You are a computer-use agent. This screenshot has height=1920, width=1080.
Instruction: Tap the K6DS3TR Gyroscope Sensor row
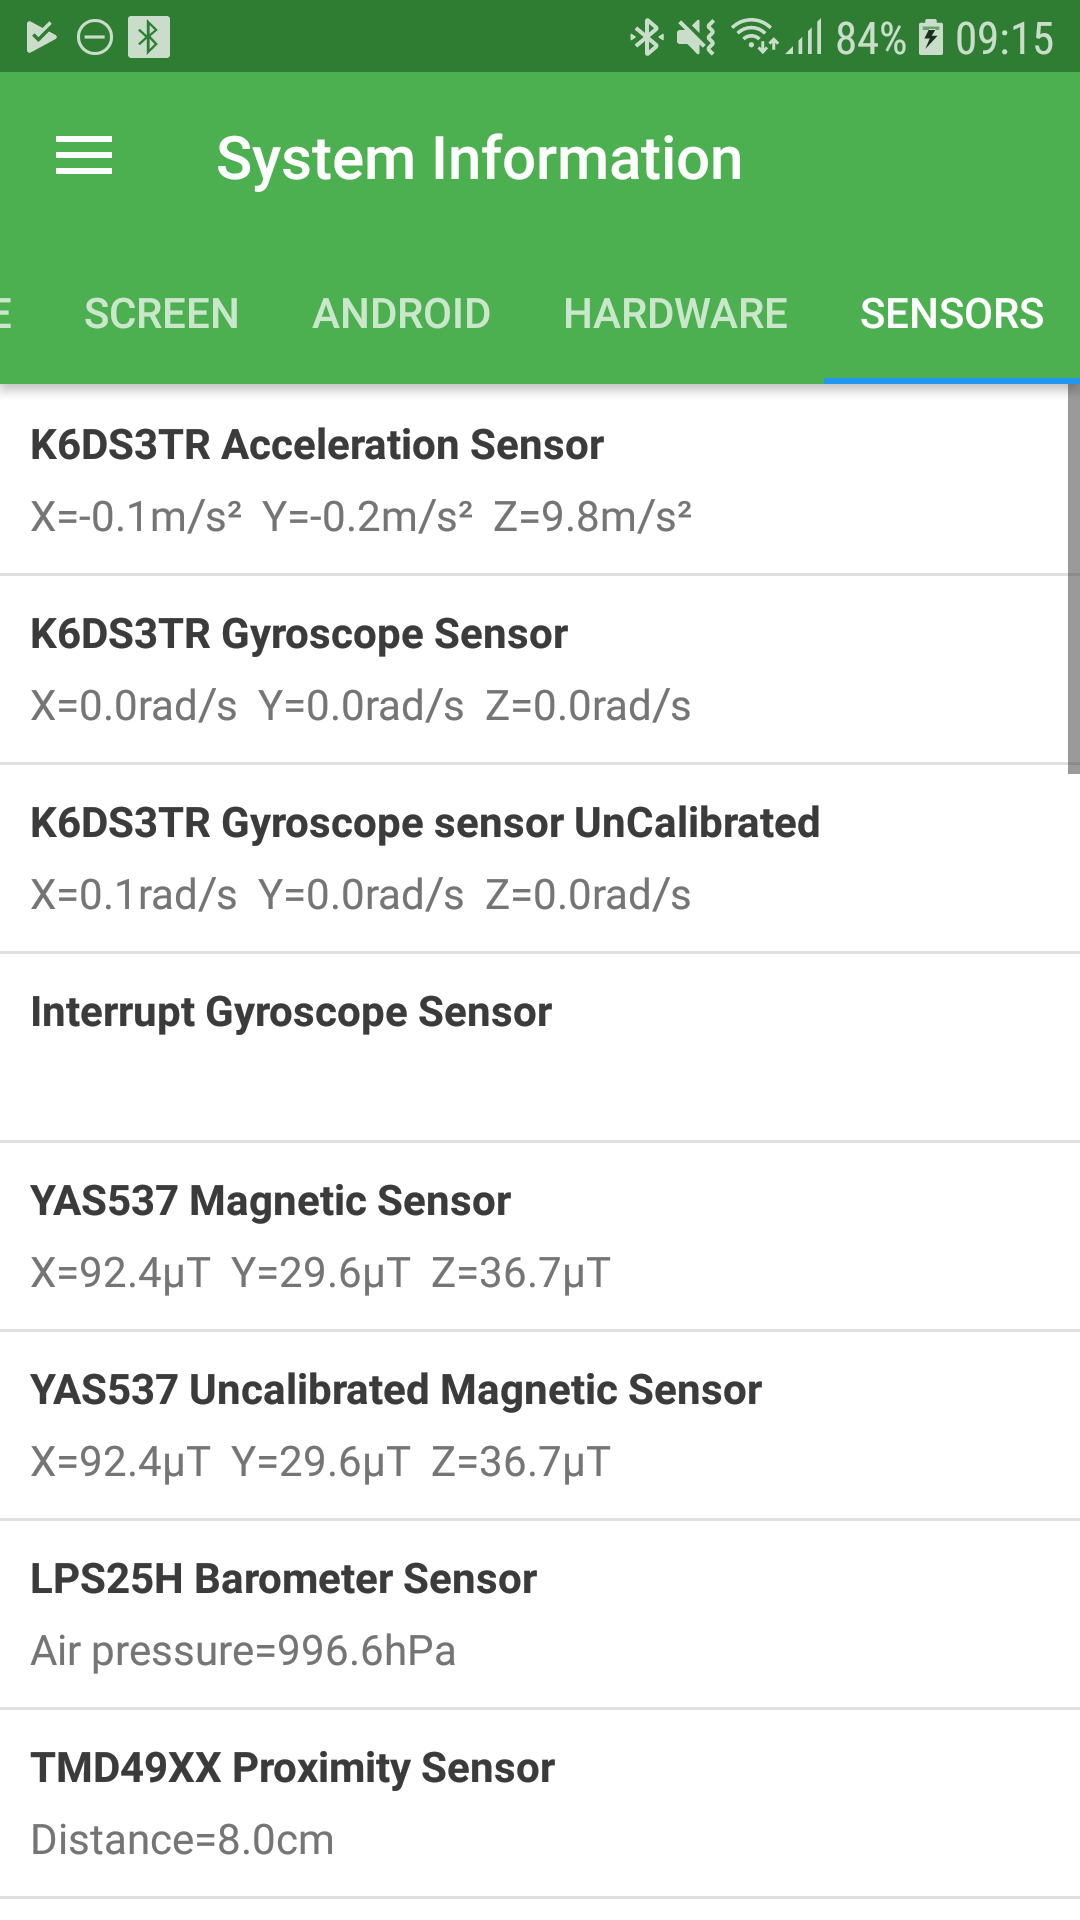click(530, 669)
